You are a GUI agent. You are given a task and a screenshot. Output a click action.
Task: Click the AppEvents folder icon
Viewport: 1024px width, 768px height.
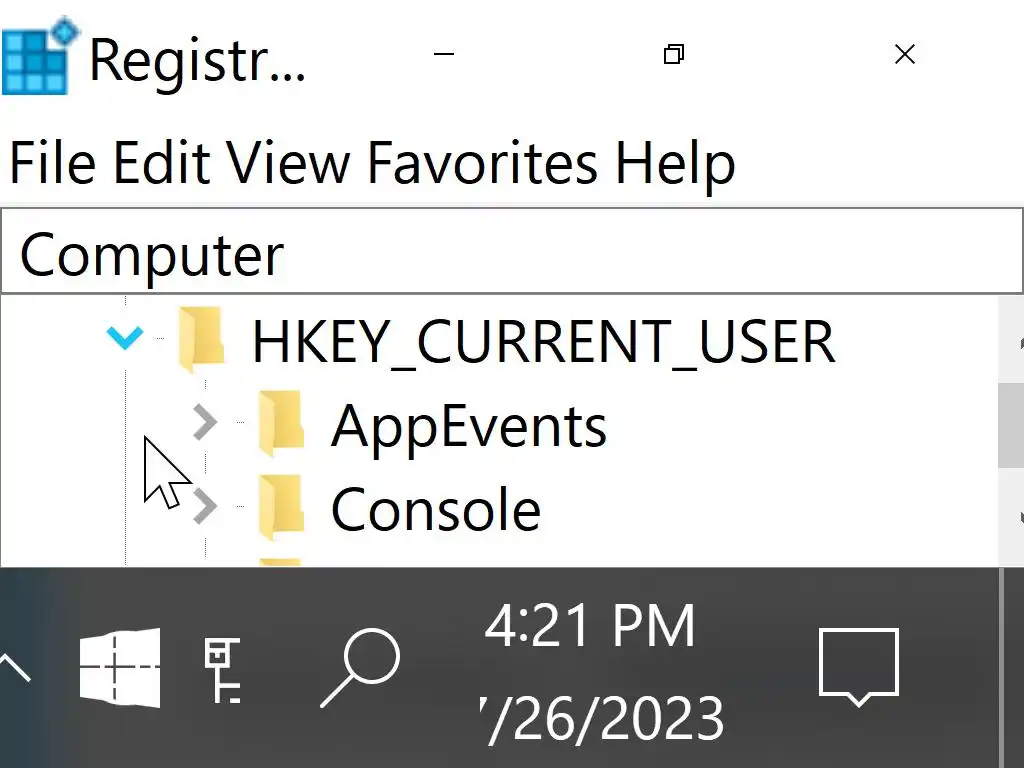[281, 425]
